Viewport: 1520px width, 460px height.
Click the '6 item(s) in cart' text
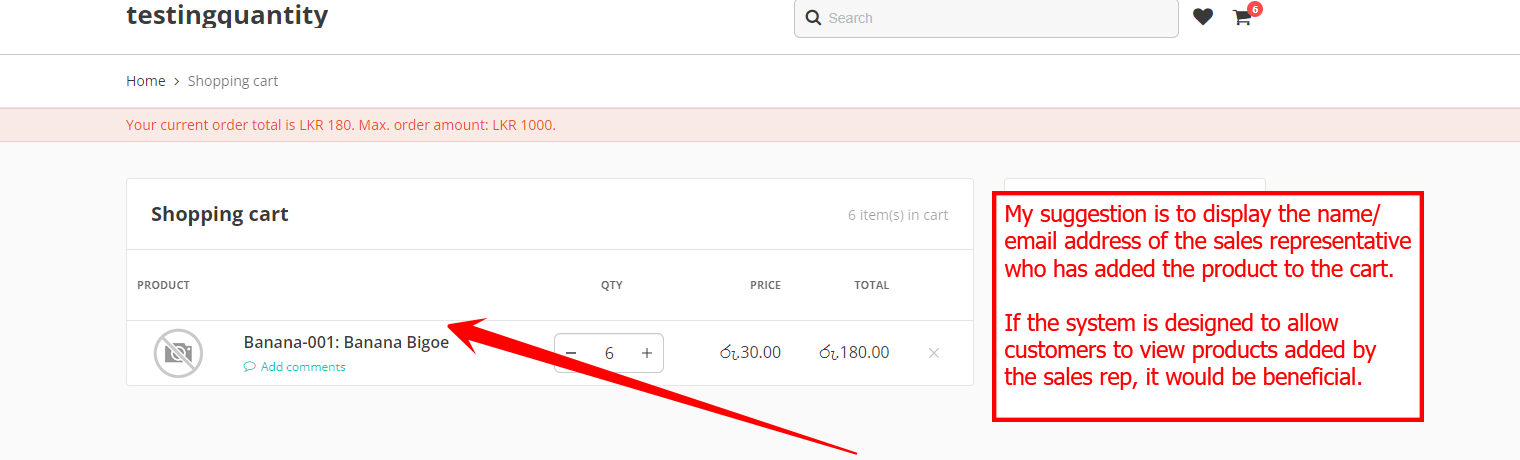tap(897, 215)
